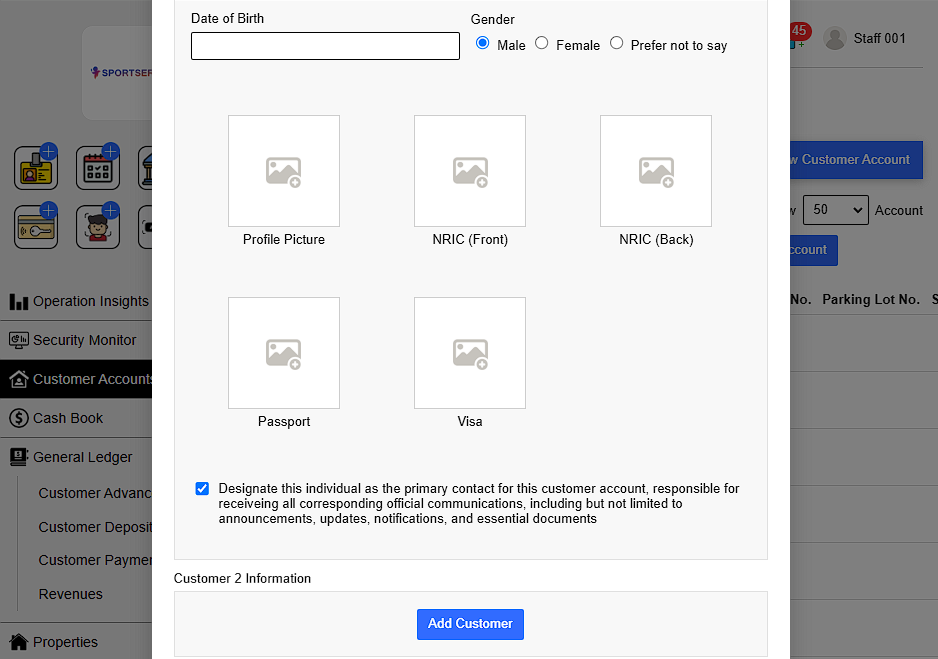Click the Staff 001 user profile
This screenshot has width=938, height=659.
(x=865, y=38)
